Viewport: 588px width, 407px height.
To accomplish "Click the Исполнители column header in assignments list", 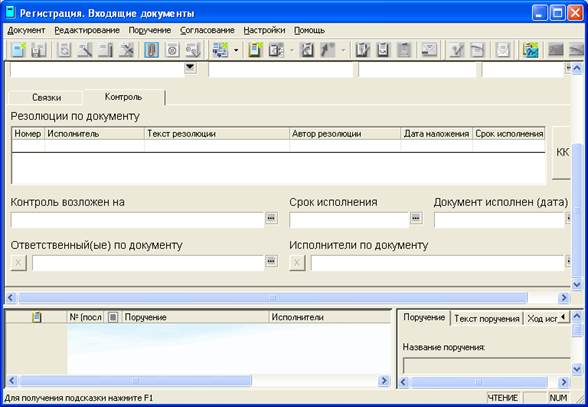I will pyautogui.click(x=330, y=317).
